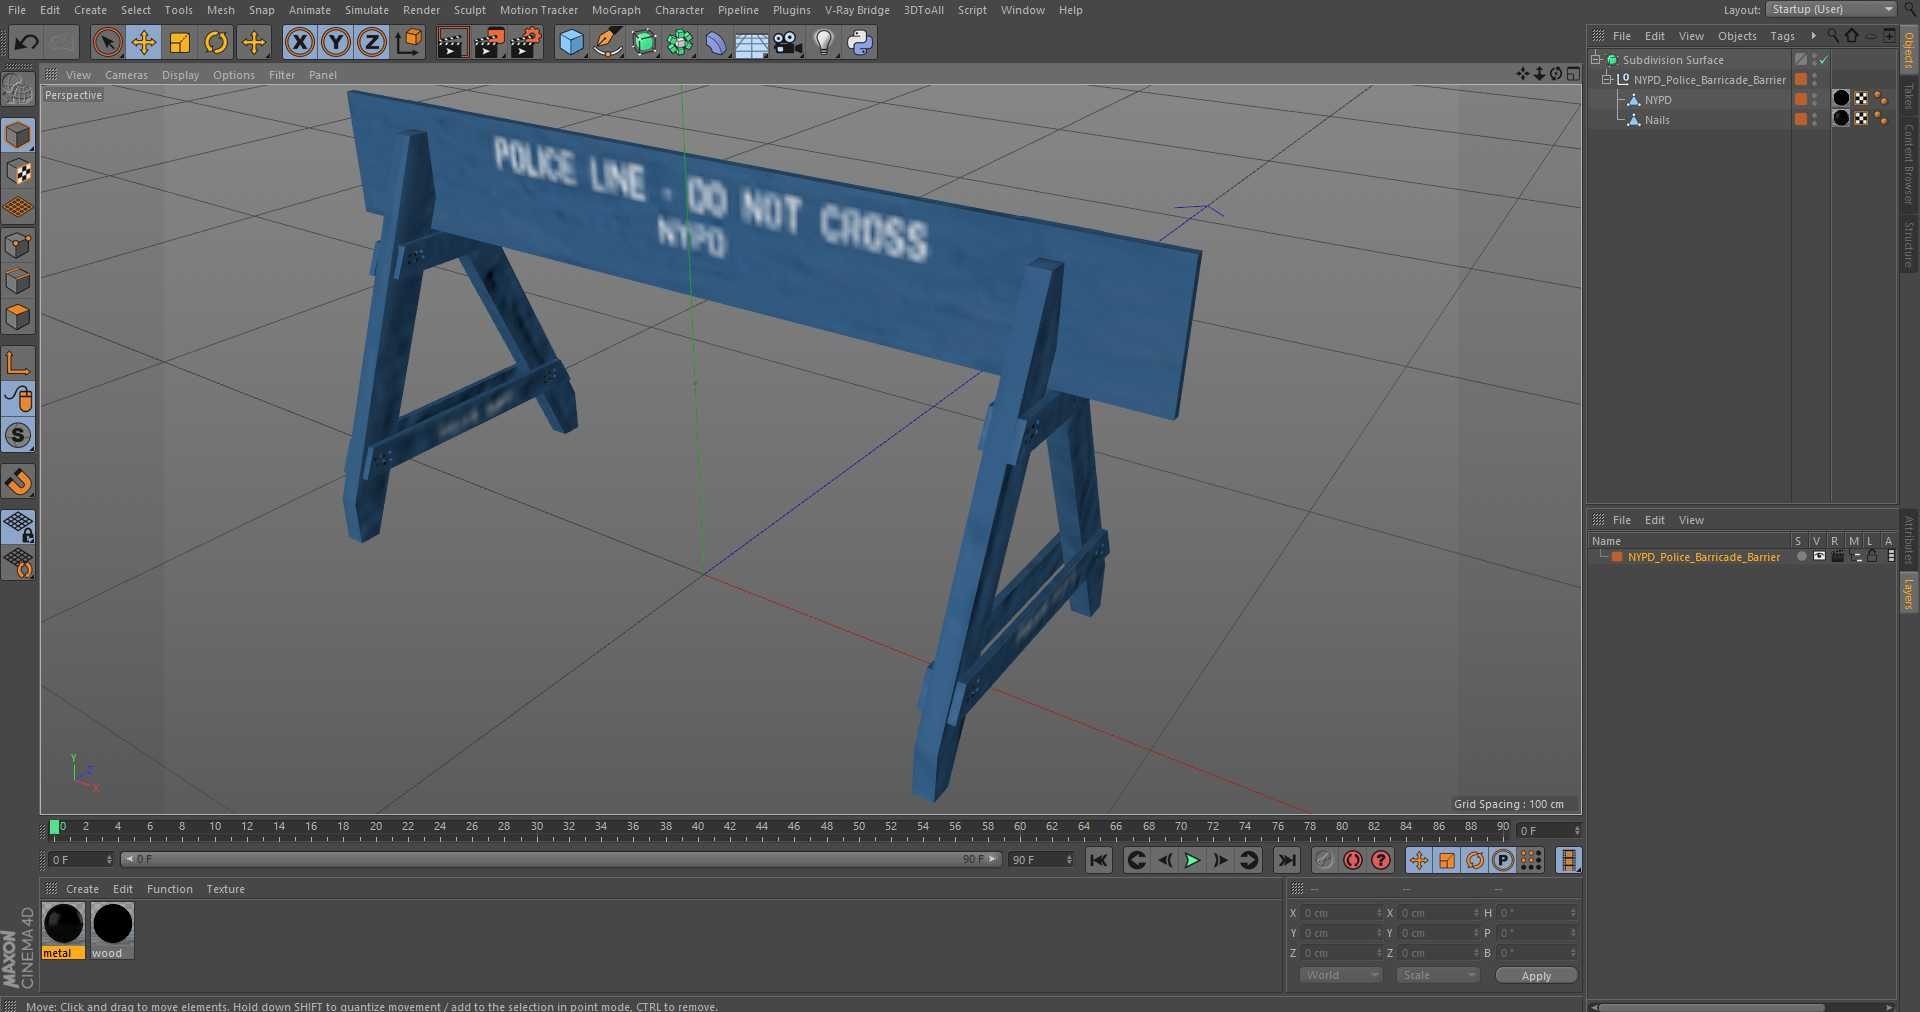Image resolution: width=1920 pixels, height=1012 pixels.
Task: Click the 90 F end frame field
Action: pyautogui.click(x=1041, y=860)
